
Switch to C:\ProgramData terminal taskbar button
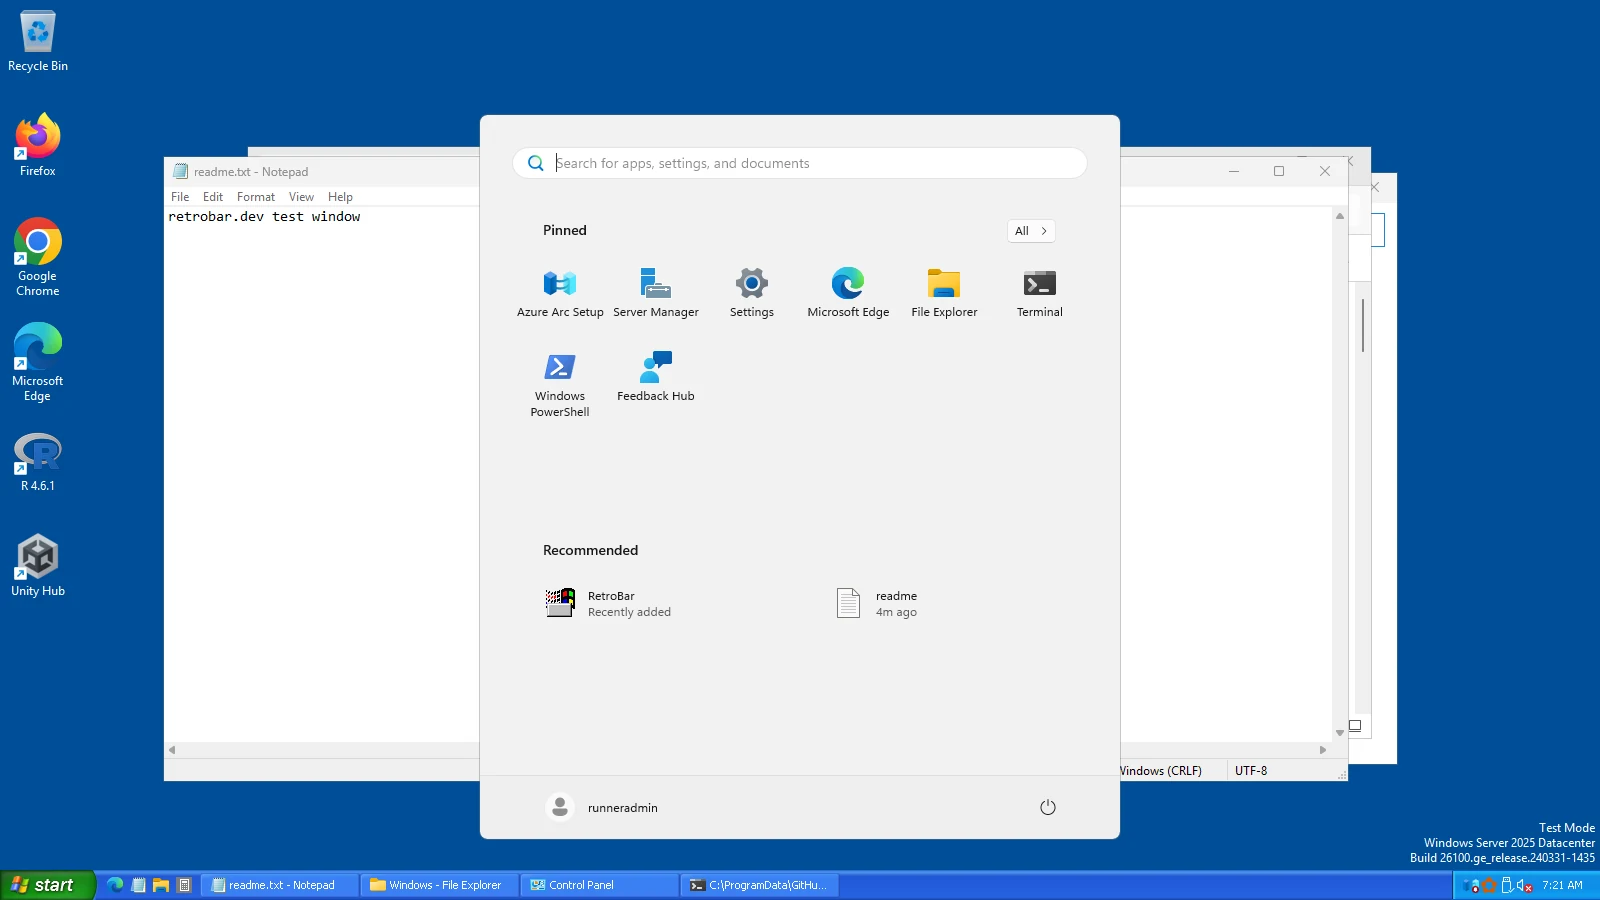[760, 885]
